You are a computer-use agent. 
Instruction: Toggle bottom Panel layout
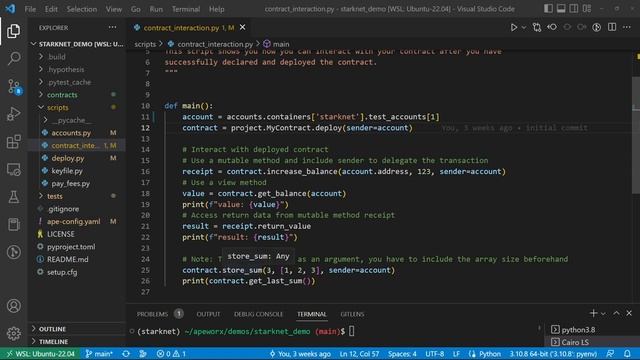[x=561, y=9]
